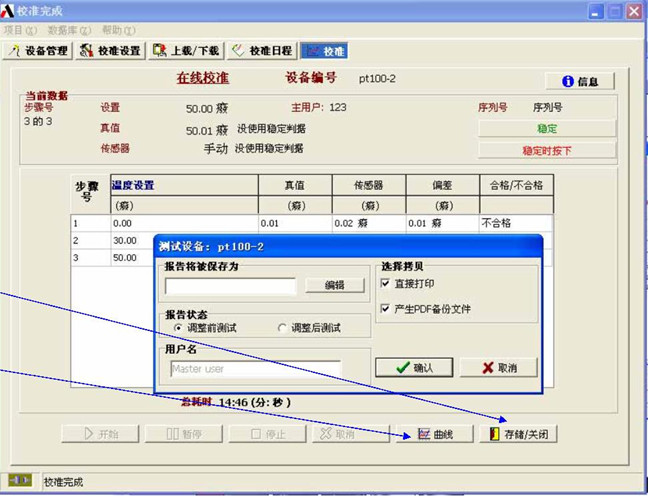The image size is (648, 496).
Task: Click the 0.02 sensor value cell
Action: point(369,224)
